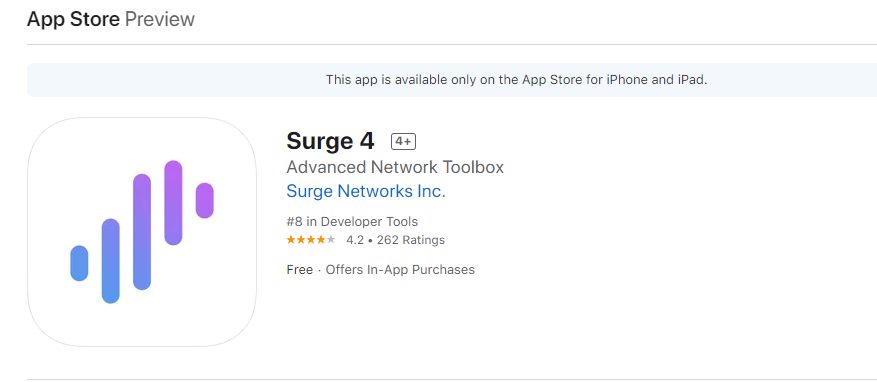Click the shortest blue bar in app icon
Screen dimensions: 877x382
[79, 263]
